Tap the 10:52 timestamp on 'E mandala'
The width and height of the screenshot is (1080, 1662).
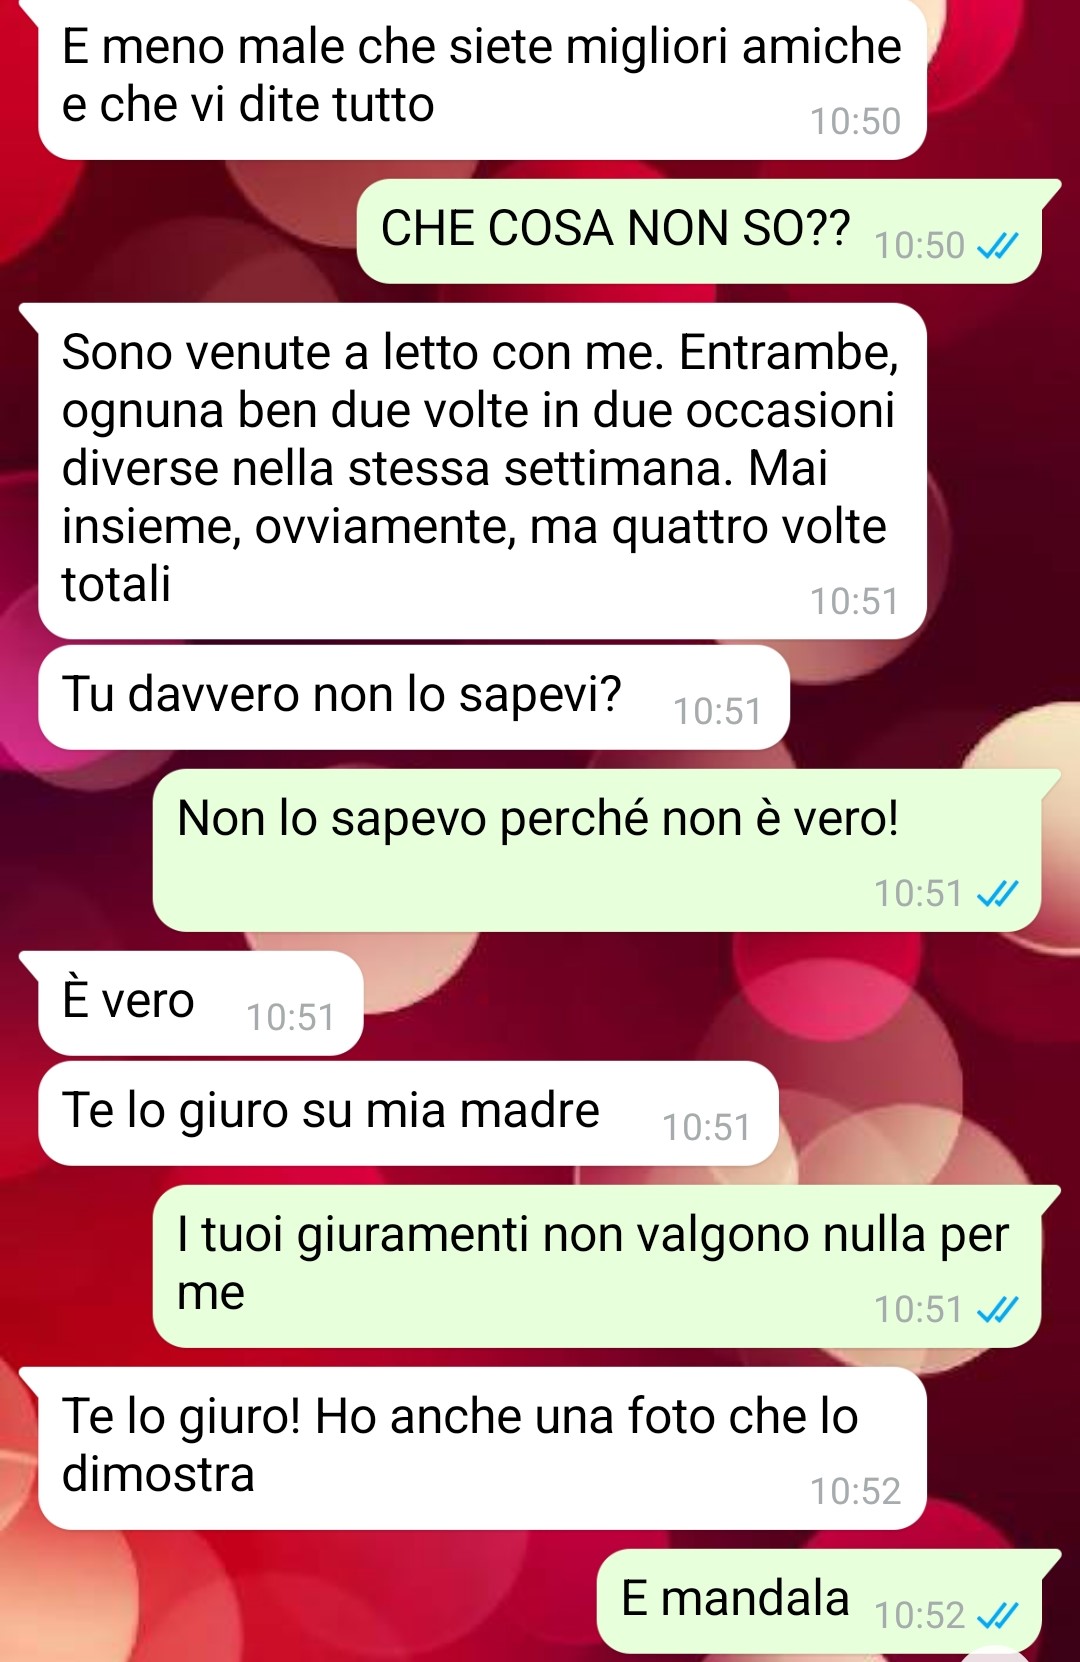tap(920, 1615)
